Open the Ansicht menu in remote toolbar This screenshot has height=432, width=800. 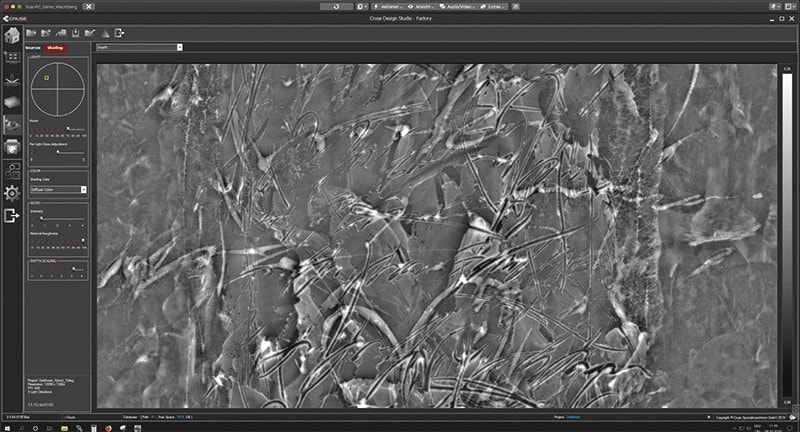(421, 7)
